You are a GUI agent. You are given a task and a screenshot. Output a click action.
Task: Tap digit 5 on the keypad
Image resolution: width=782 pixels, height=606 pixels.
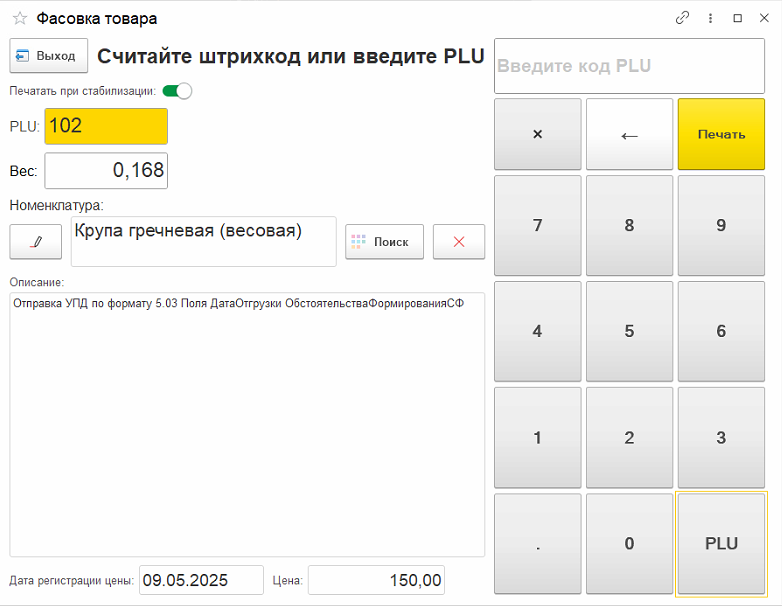pos(629,331)
